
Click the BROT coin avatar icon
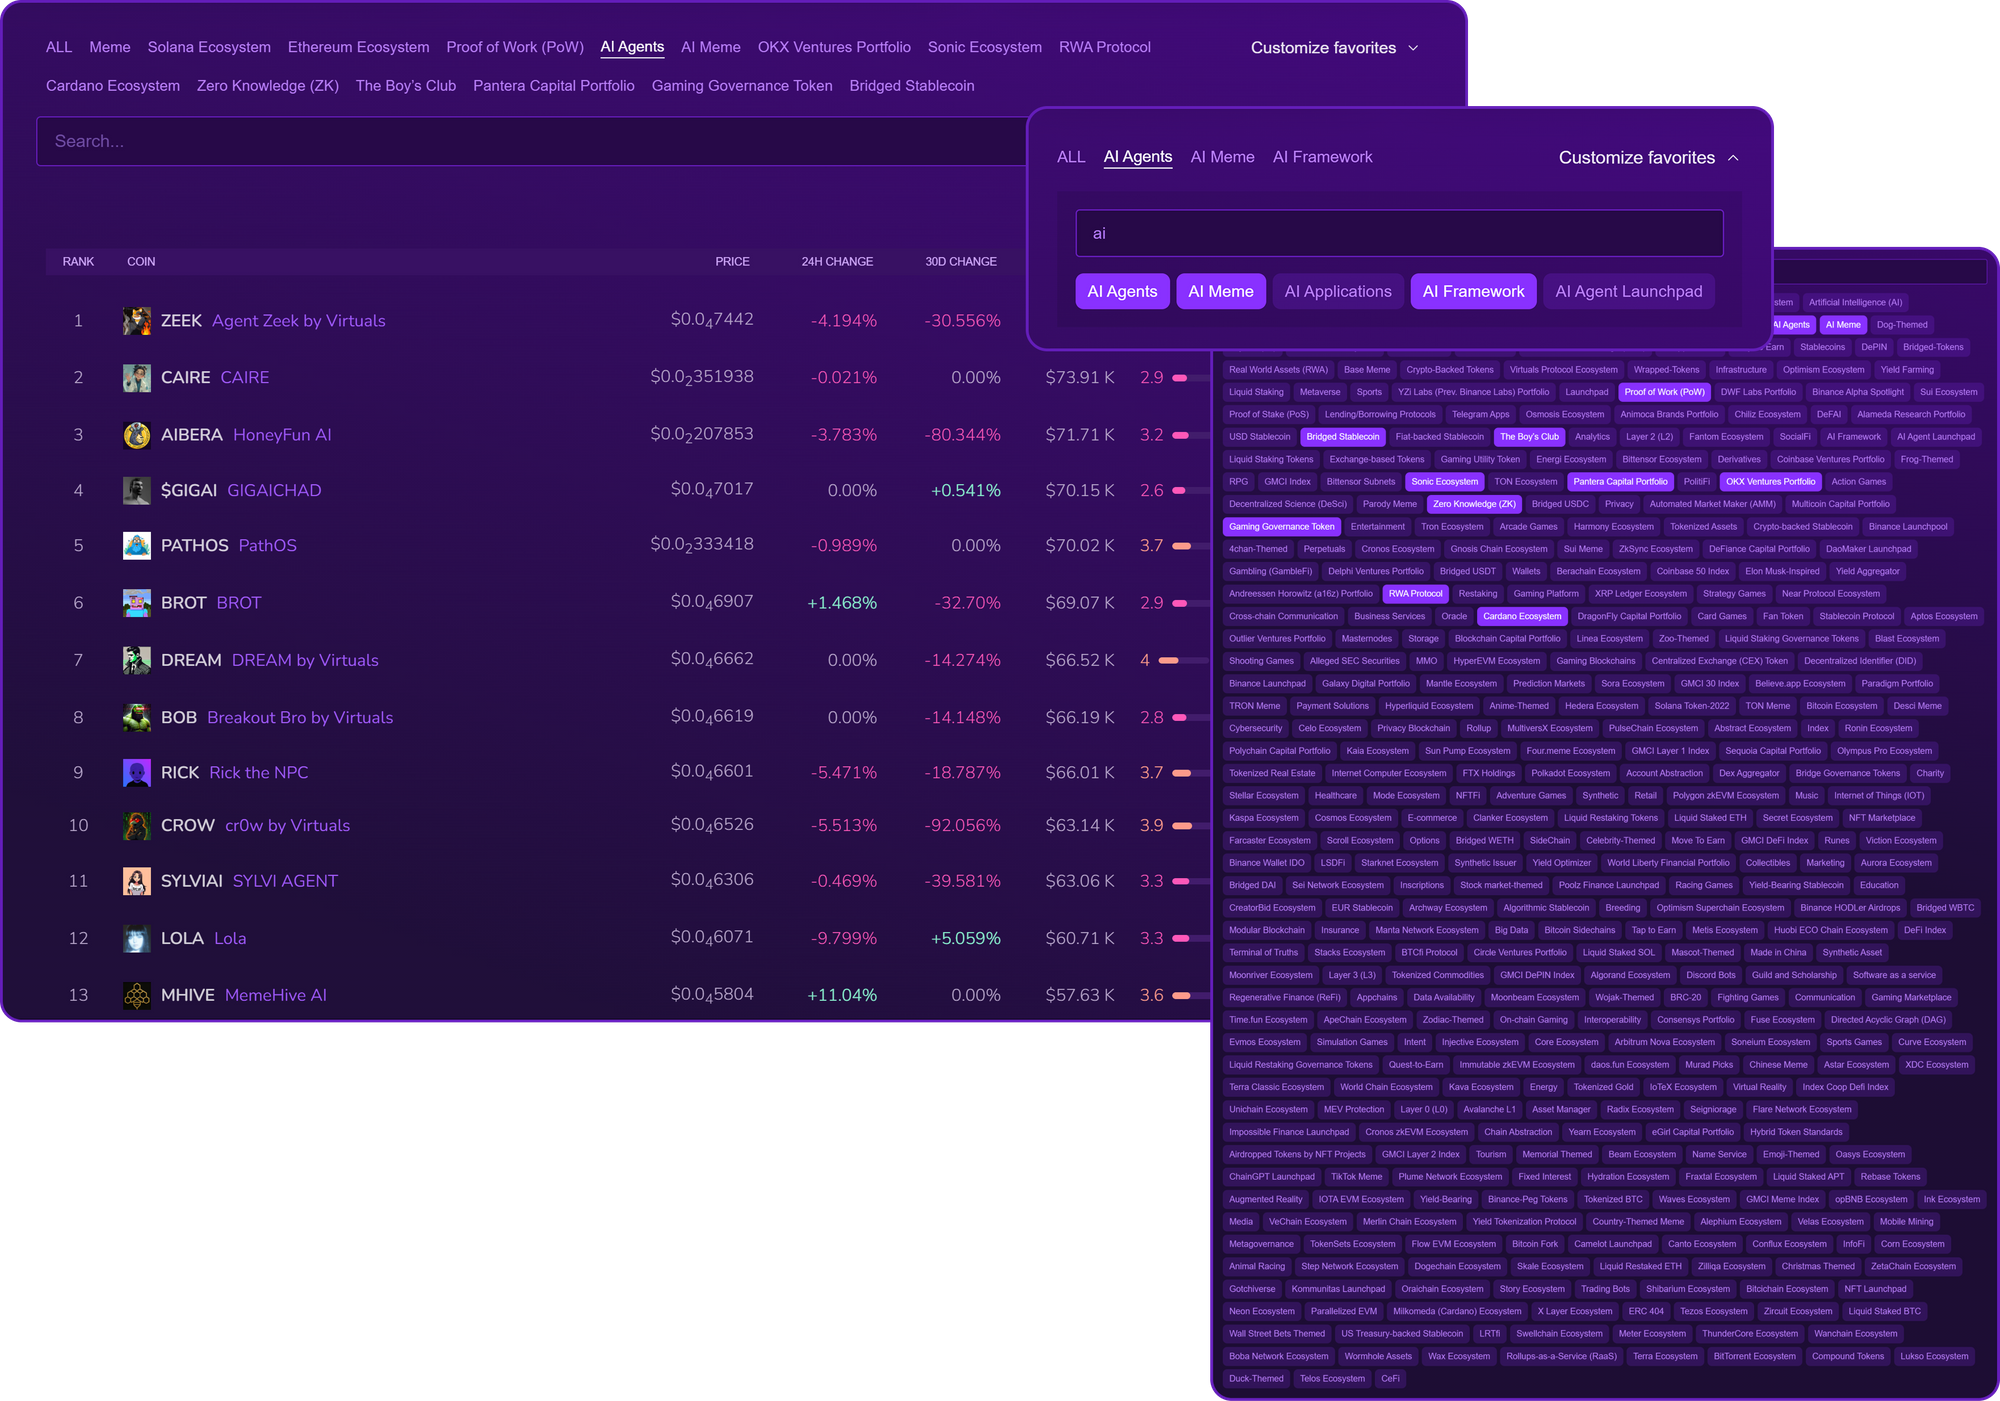(x=137, y=603)
